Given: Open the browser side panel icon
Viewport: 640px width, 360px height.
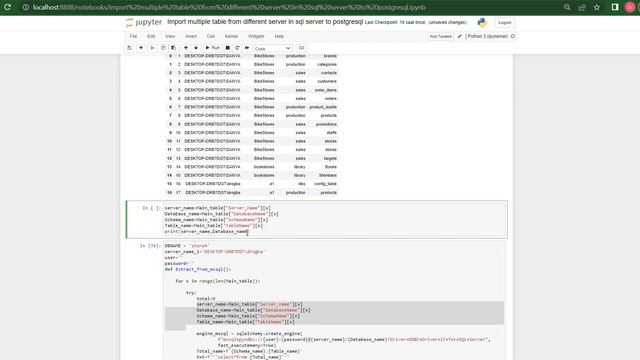Looking at the screenshot, I should (x=615, y=7).
